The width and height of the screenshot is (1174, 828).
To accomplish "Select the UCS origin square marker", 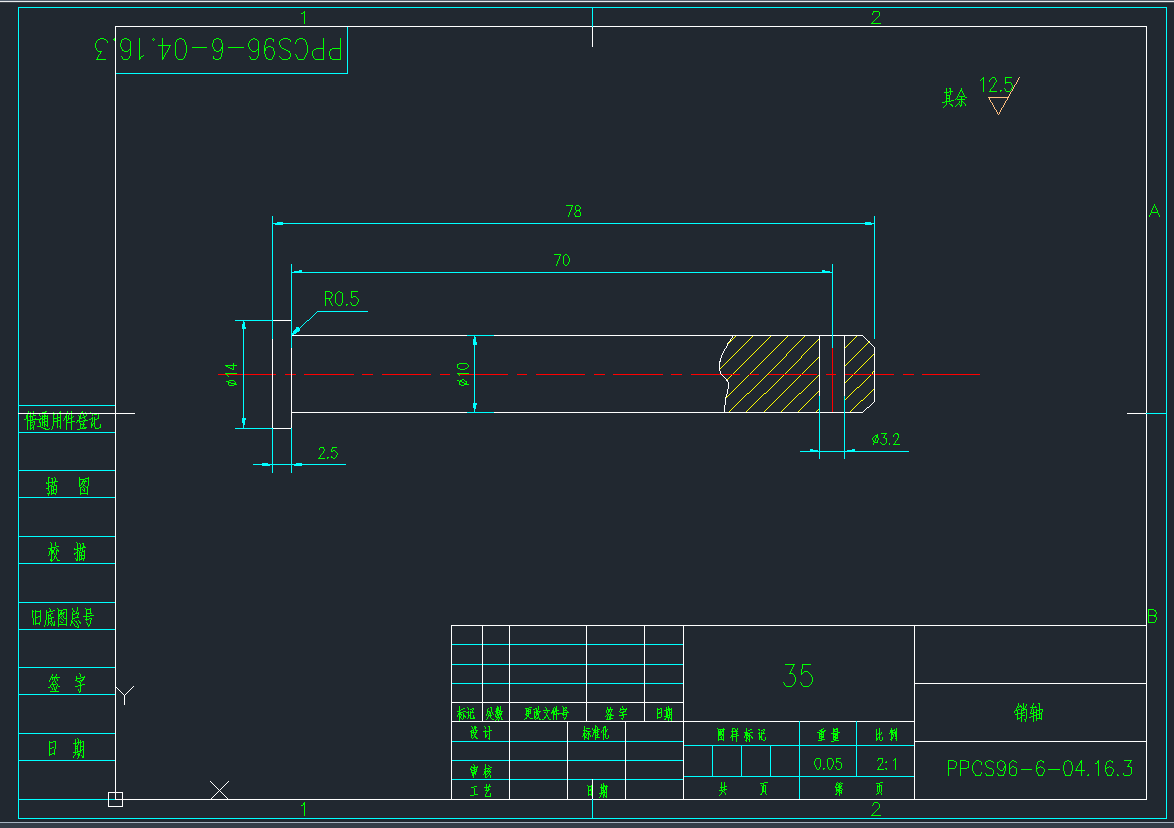I will click(115, 800).
